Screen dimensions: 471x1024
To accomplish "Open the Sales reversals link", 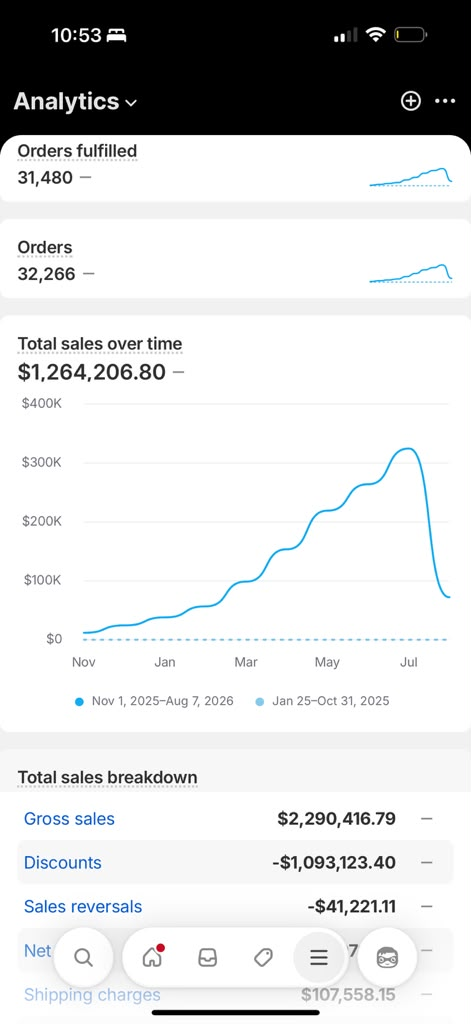I will tap(83, 906).
